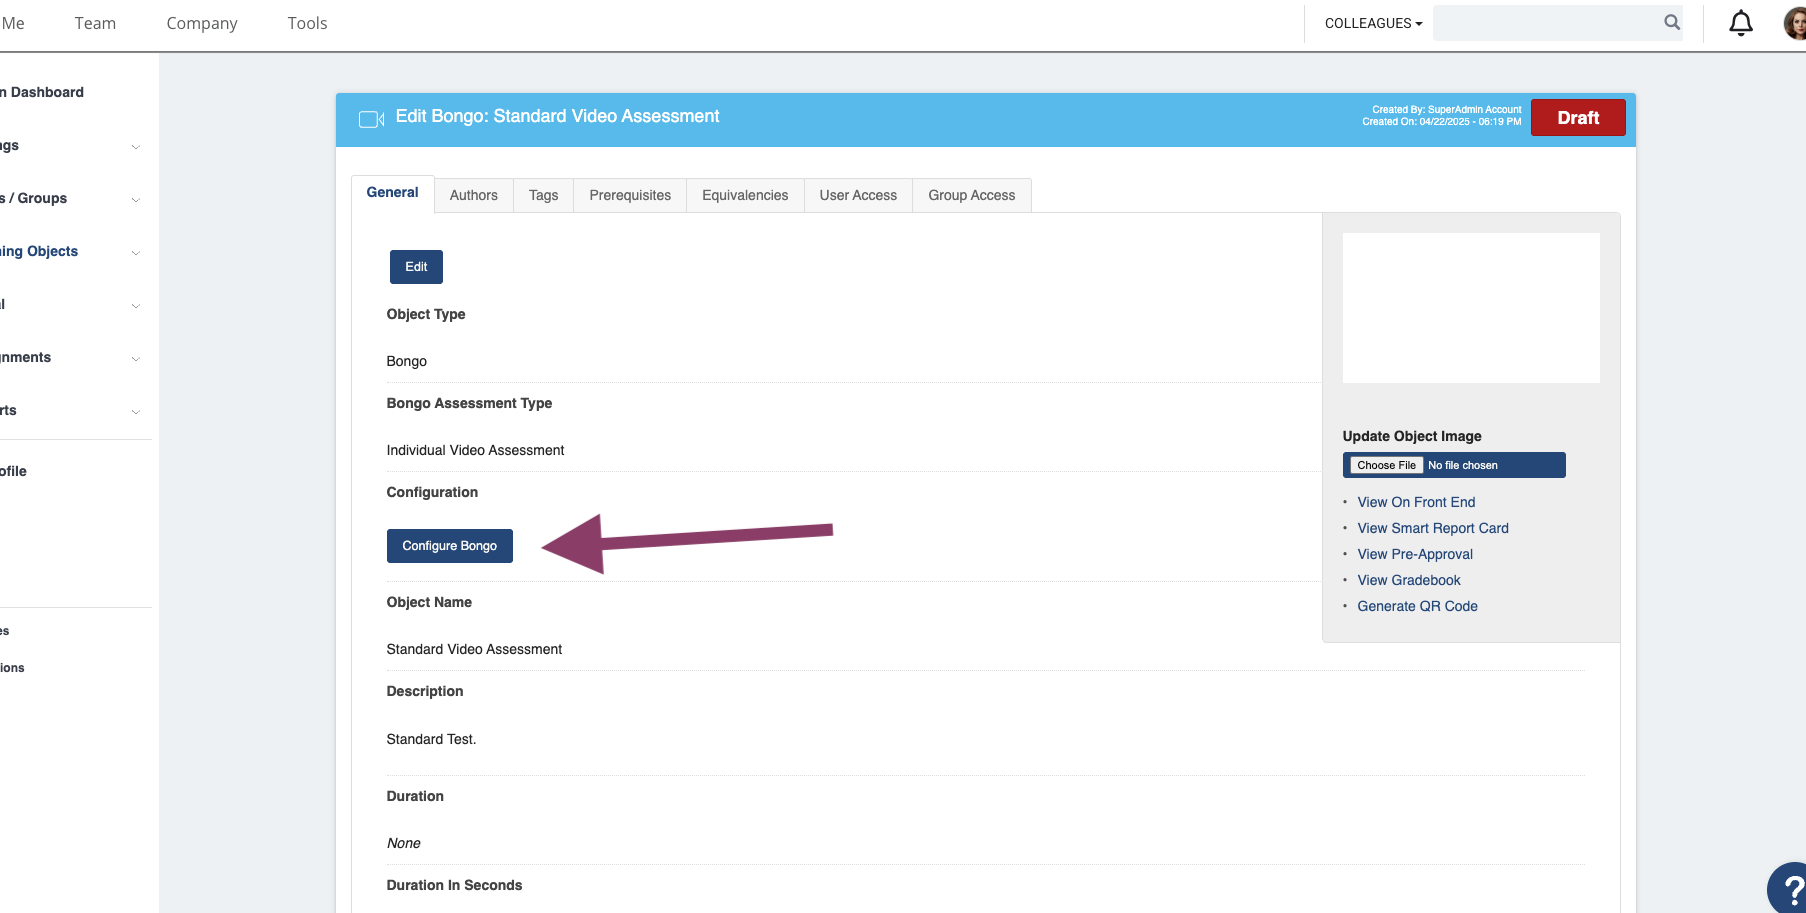Image resolution: width=1806 pixels, height=913 pixels.
Task: Expand the '/ Groups' sidebar section
Action: [136, 200]
